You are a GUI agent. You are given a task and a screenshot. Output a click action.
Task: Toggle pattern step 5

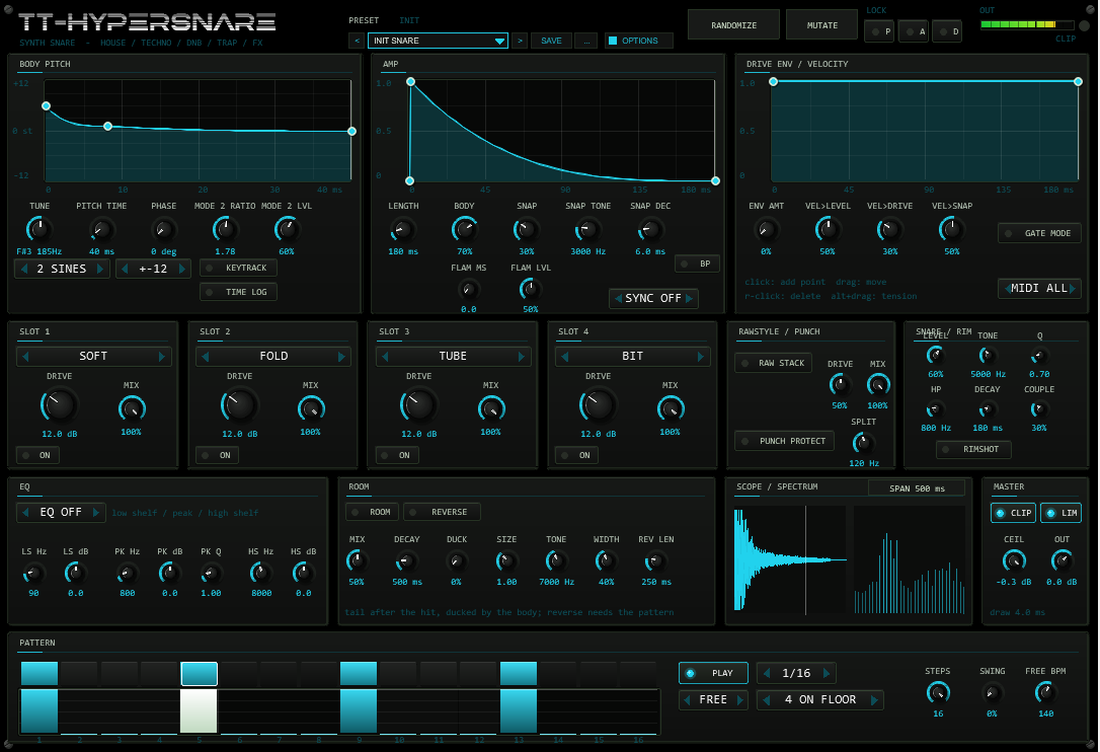(x=199, y=673)
